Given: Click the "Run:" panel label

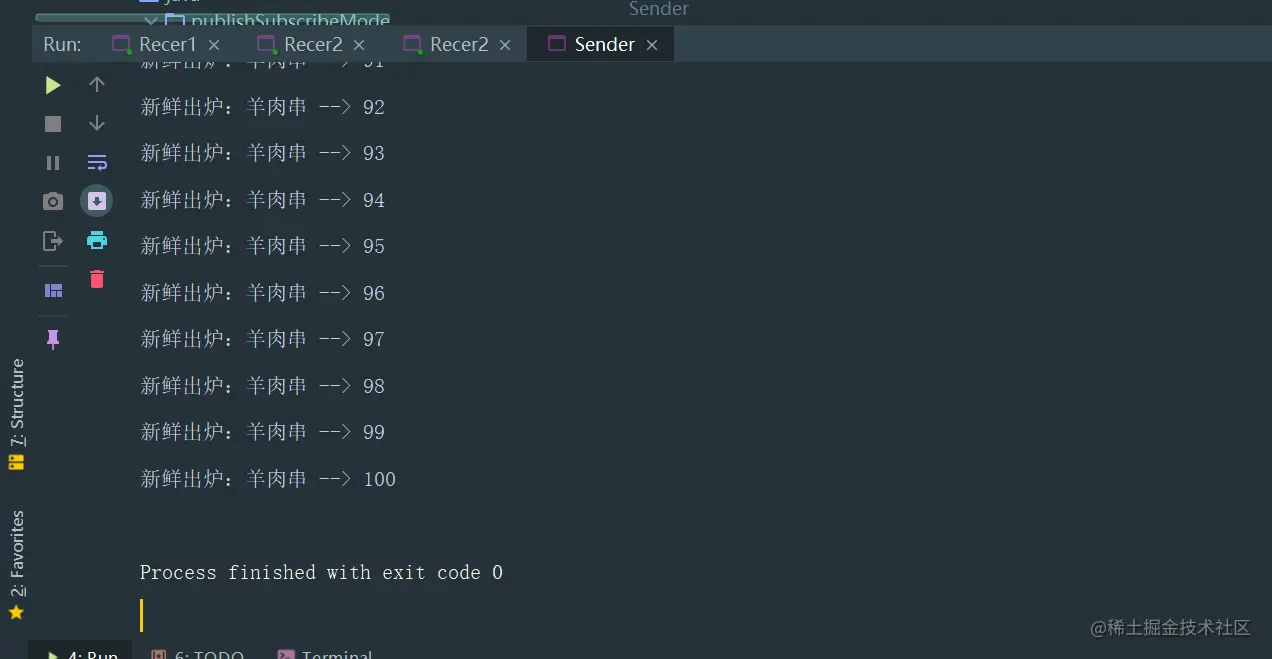Looking at the screenshot, I should pos(62,44).
